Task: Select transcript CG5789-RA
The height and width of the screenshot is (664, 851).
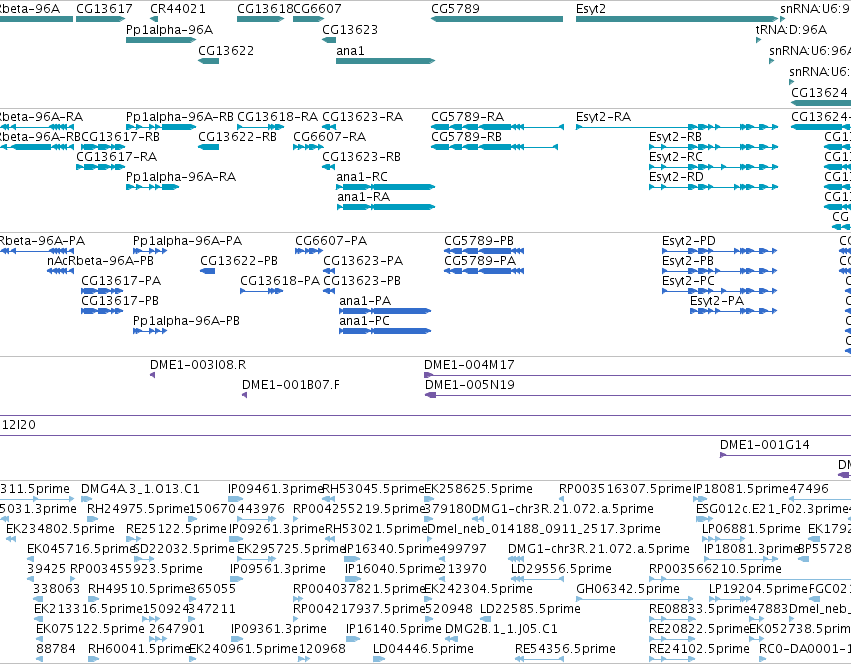Action: click(x=497, y=127)
